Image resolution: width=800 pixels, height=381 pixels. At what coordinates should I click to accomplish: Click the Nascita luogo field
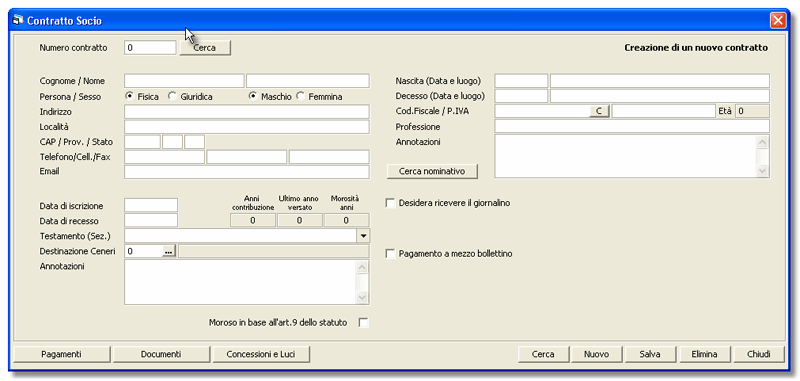click(660, 81)
